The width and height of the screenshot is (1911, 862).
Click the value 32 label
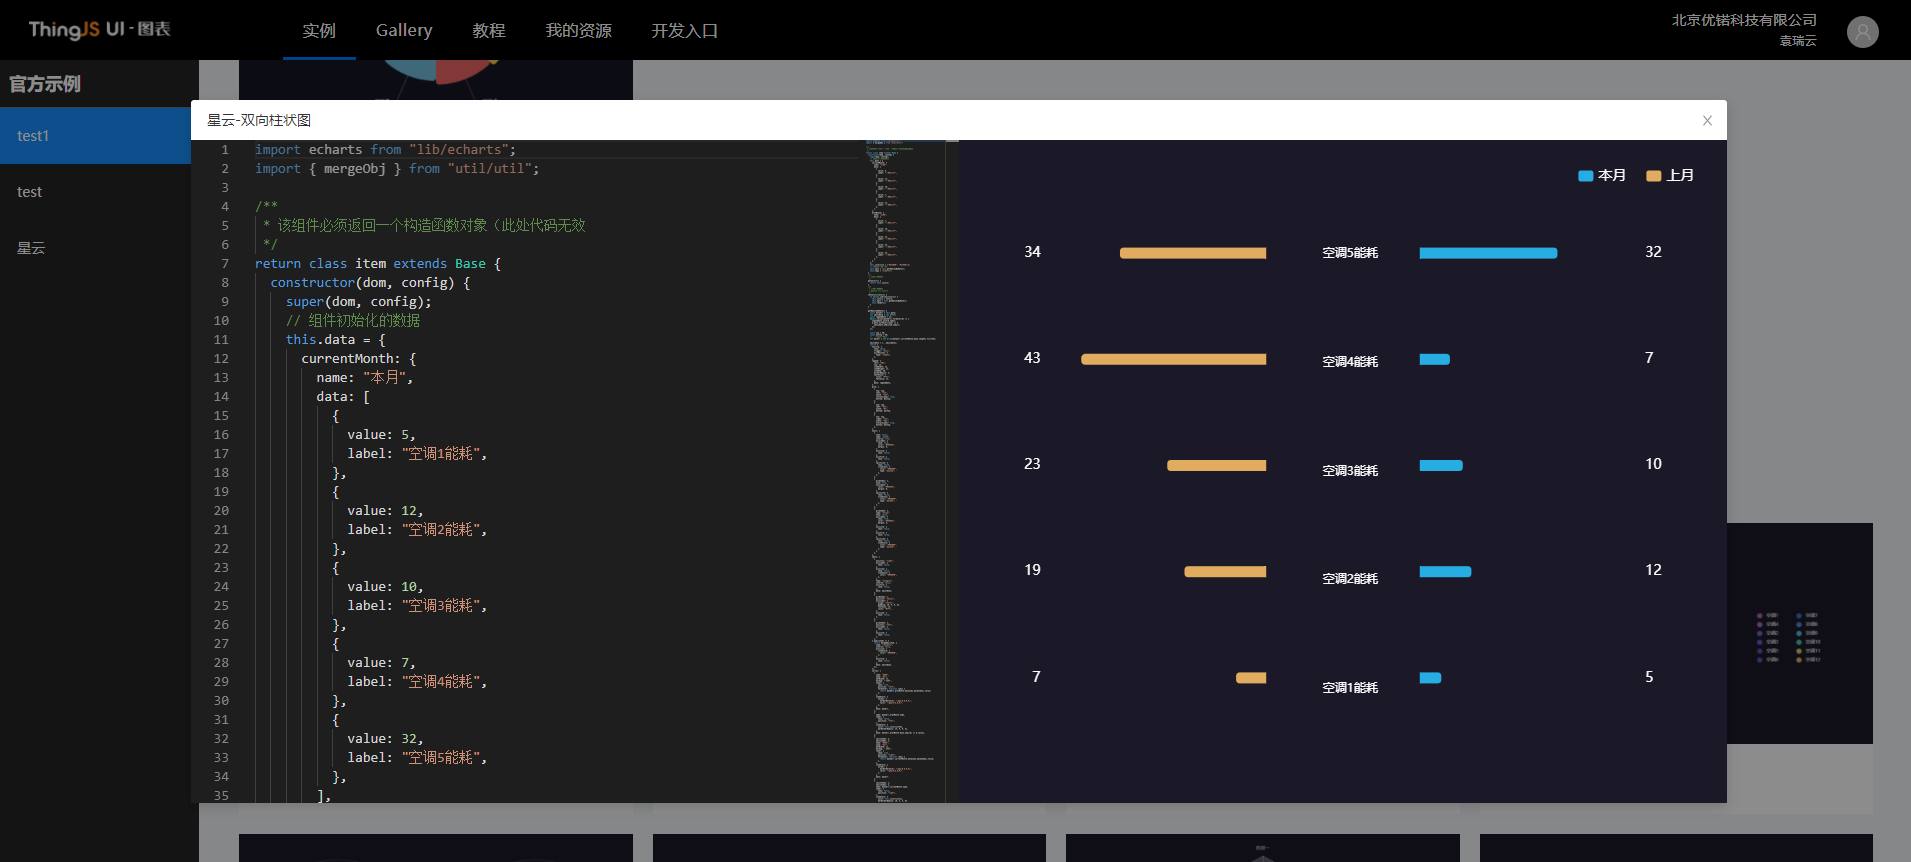click(x=1653, y=252)
